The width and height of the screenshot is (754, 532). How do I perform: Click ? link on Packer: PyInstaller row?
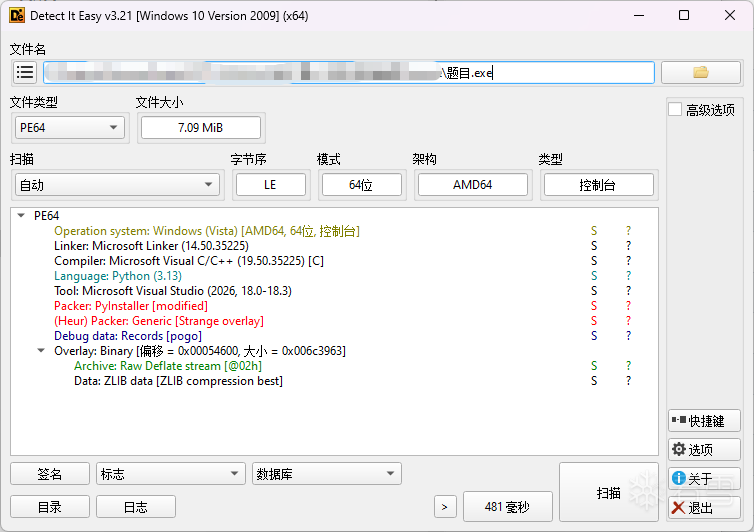point(628,306)
